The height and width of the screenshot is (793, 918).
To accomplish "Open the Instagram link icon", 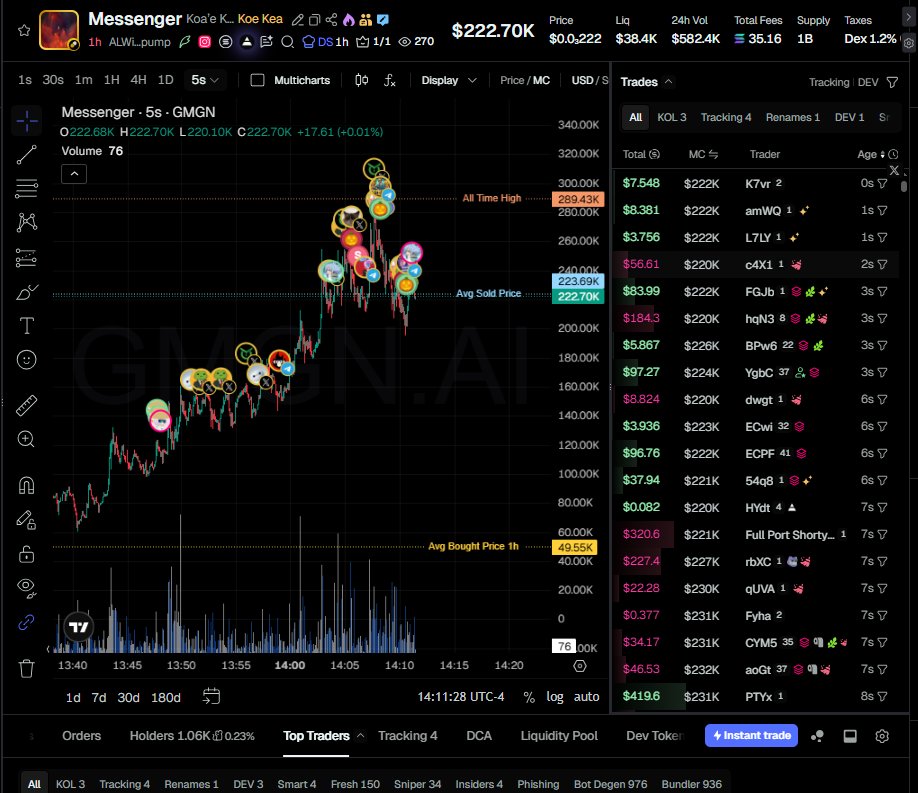I will coord(204,42).
